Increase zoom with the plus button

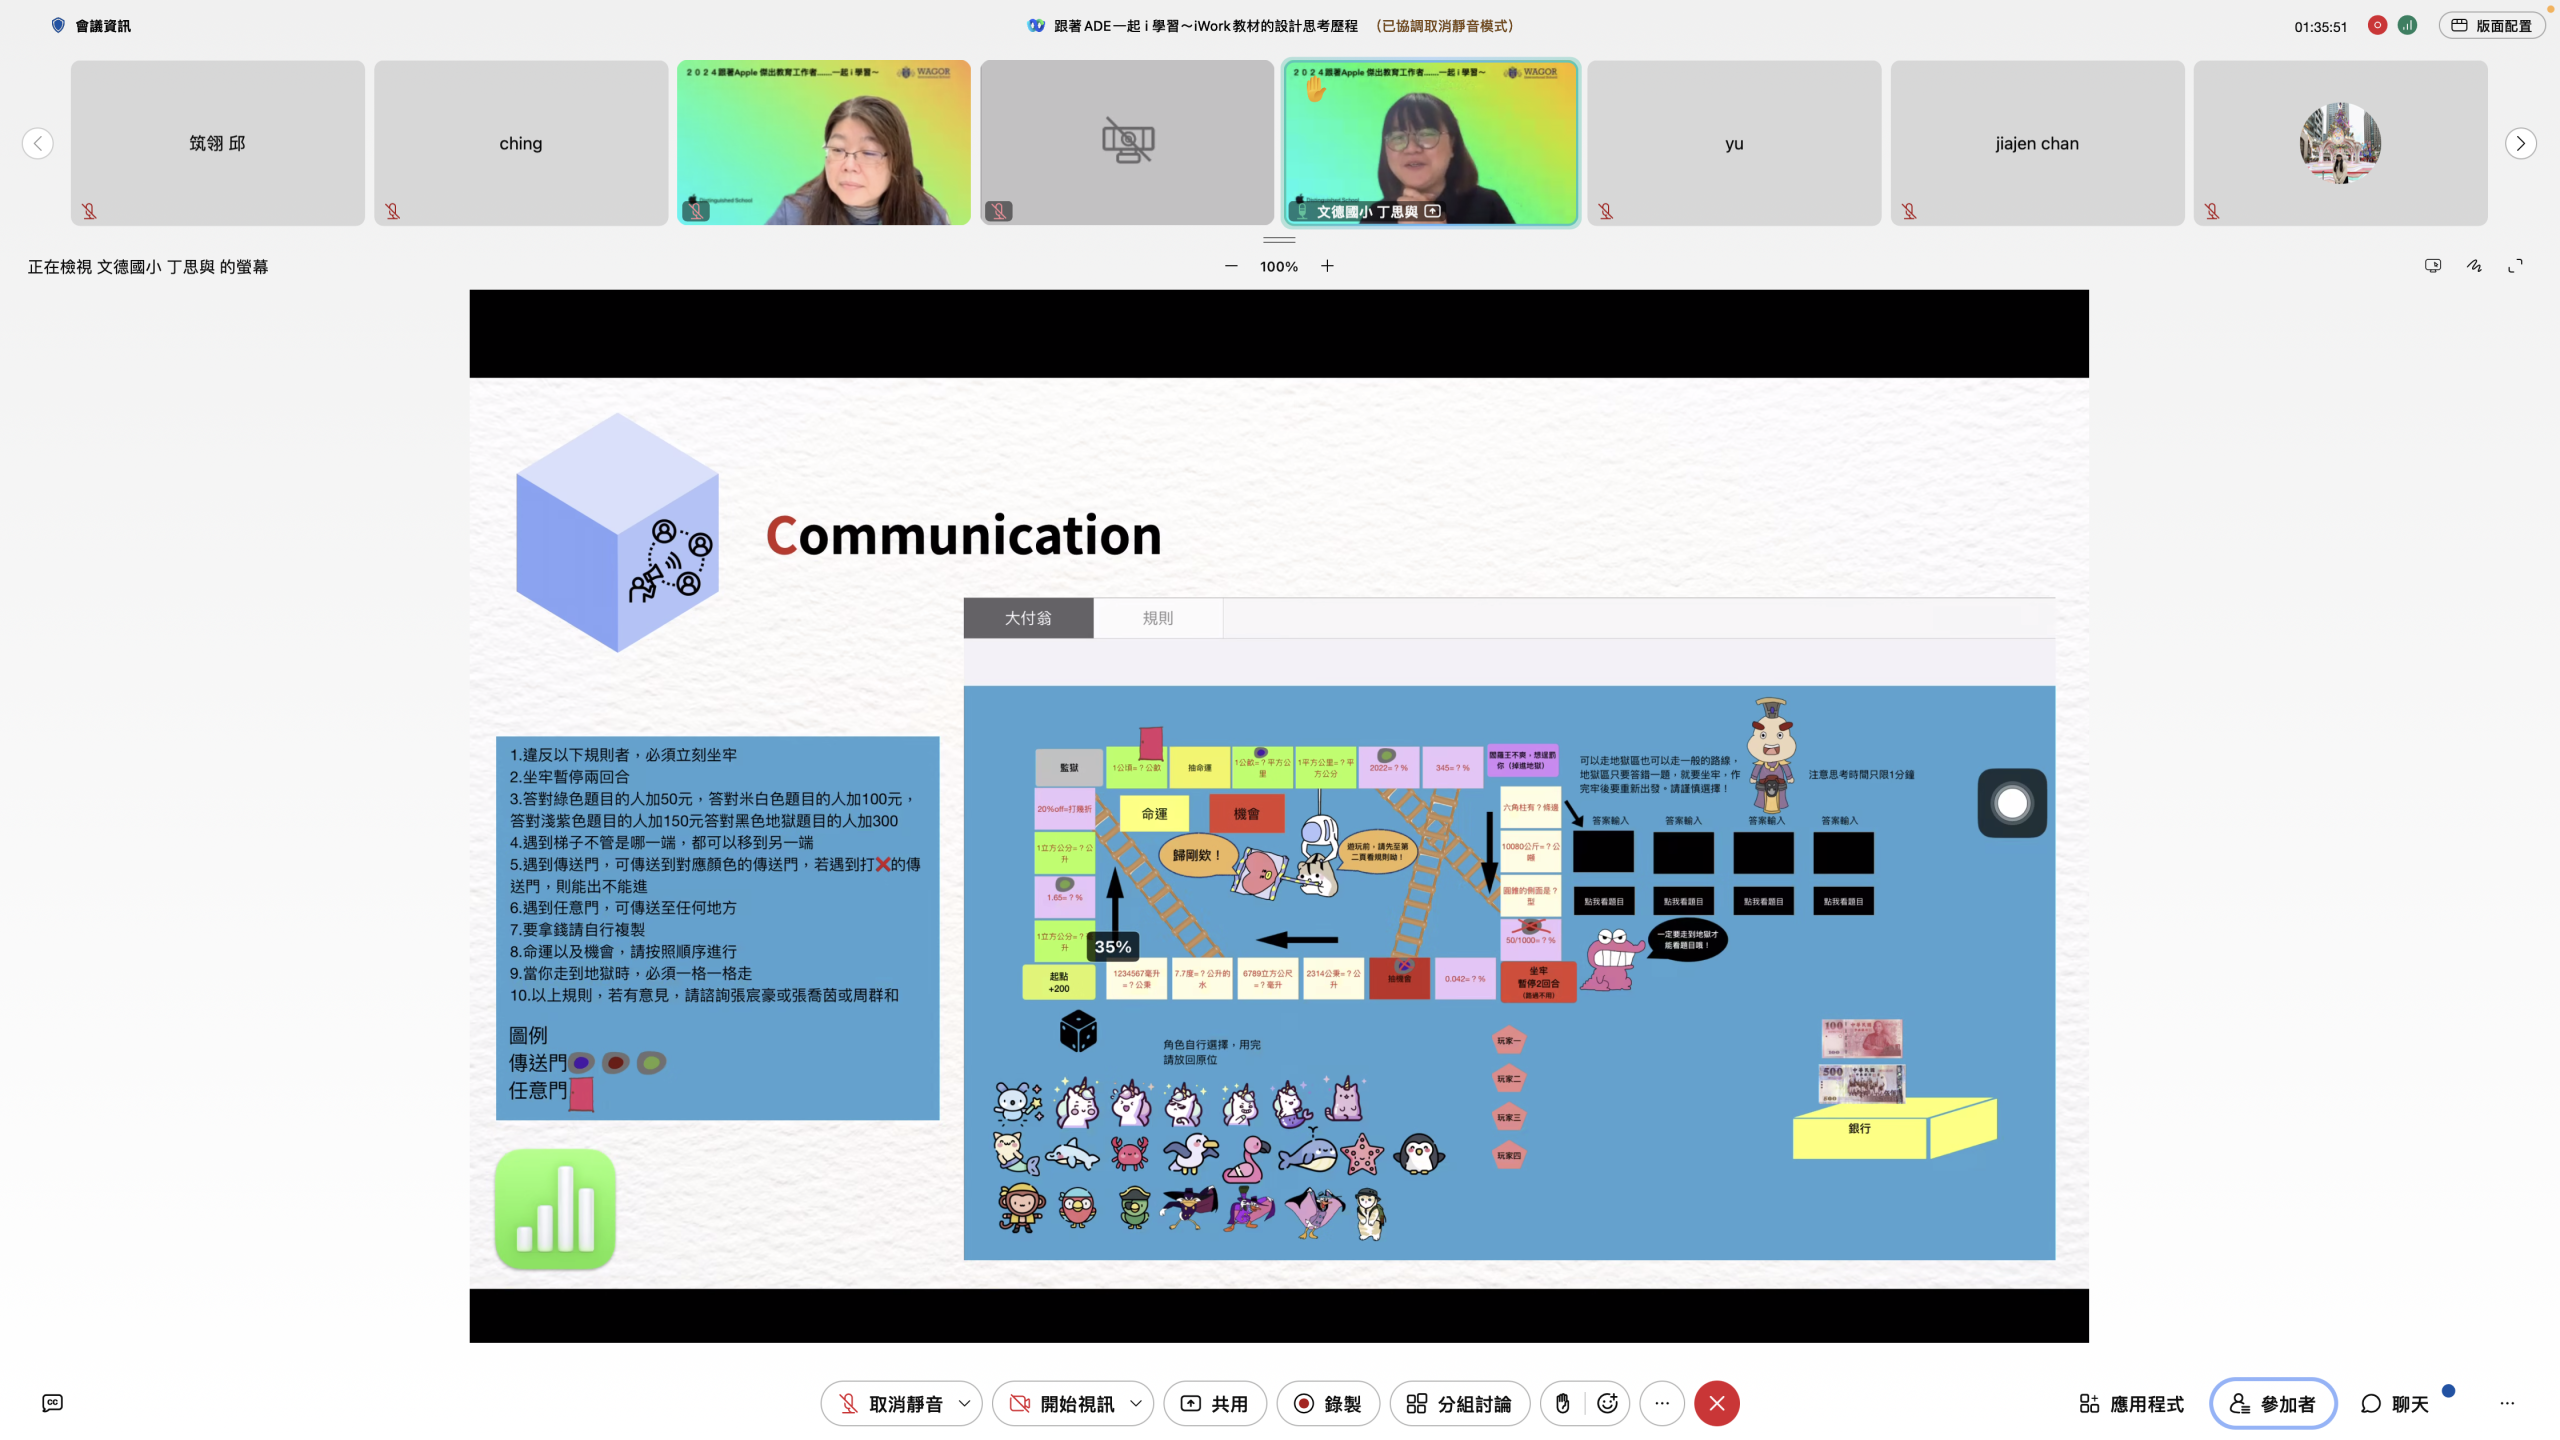pyautogui.click(x=1327, y=266)
